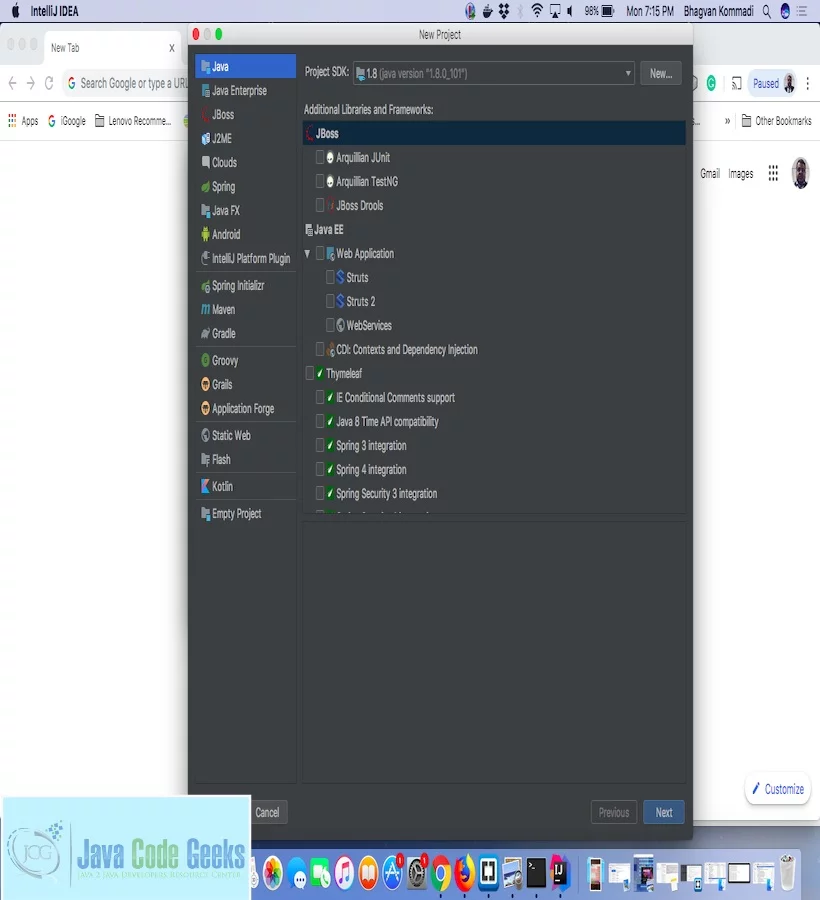Toggle Spring Security 3 integration checkbox
Viewport: 820px width, 900px height.
point(320,494)
